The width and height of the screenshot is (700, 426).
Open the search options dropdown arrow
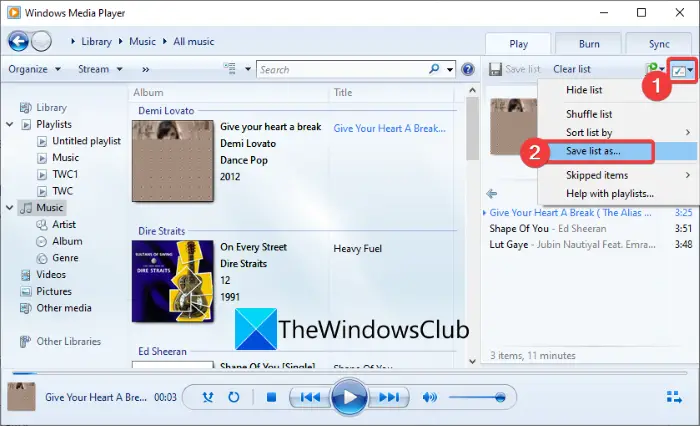point(450,70)
